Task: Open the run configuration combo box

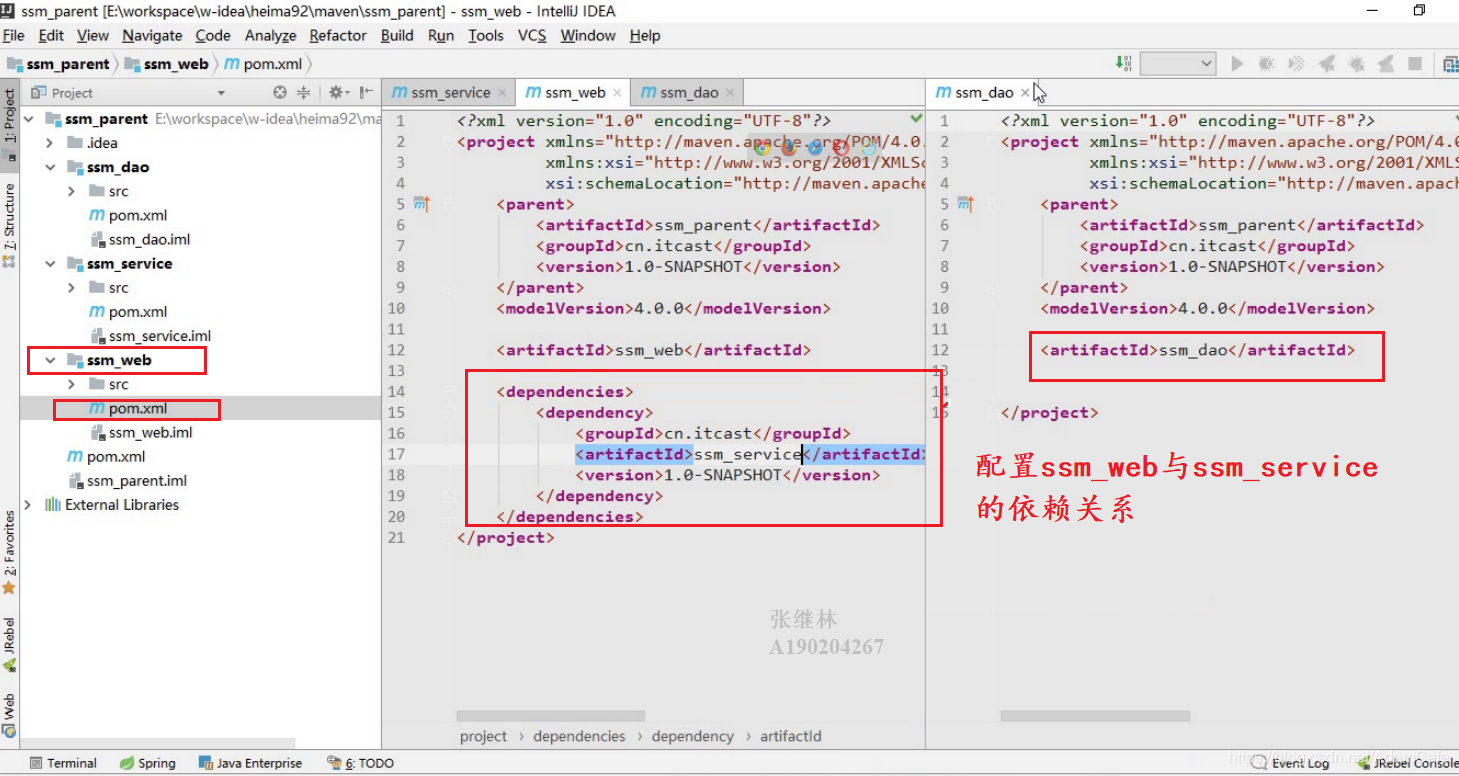Action: (x=1178, y=63)
